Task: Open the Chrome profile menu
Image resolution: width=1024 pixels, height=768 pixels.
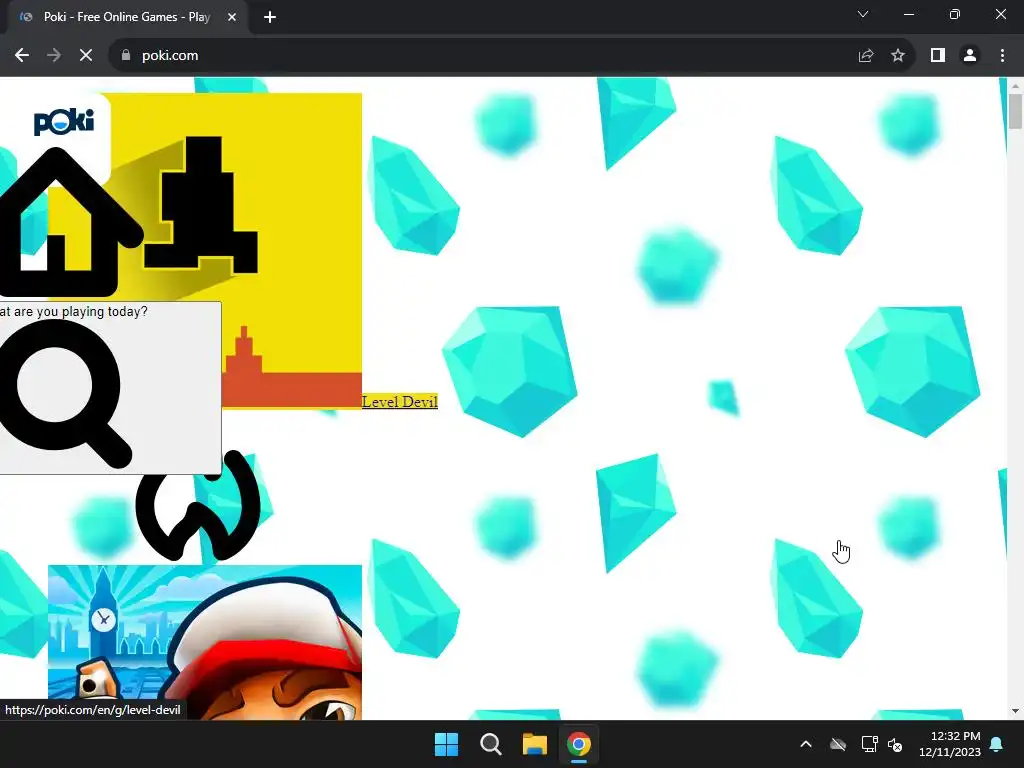Action: 970,56
